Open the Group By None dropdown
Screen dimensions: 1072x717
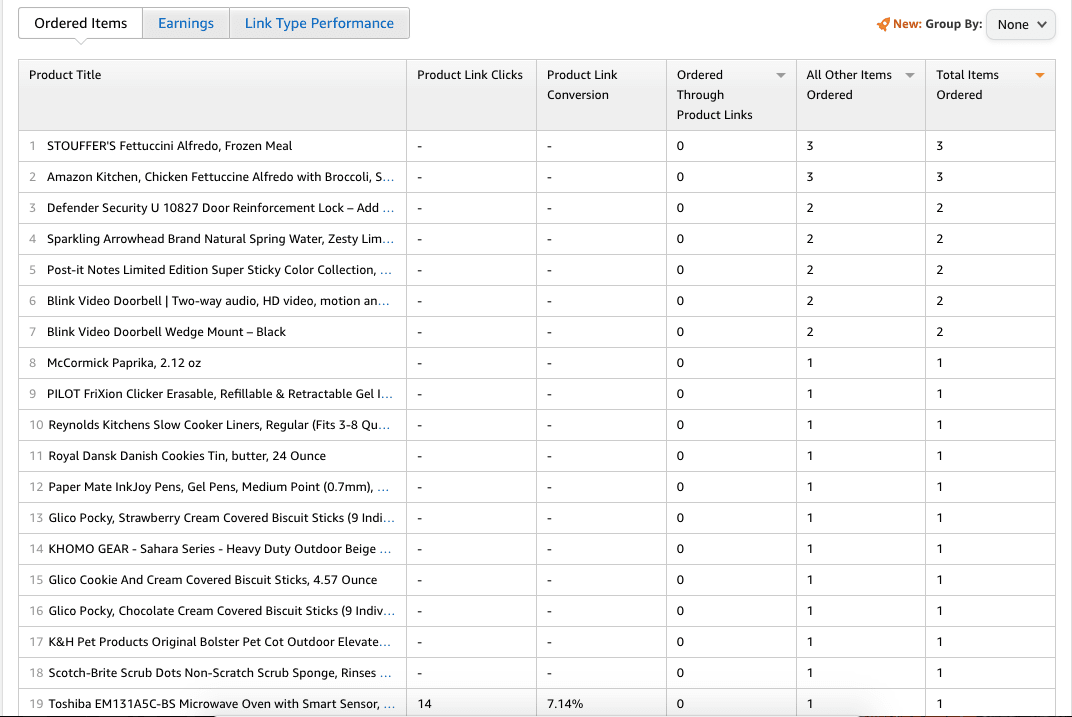(x=1021, y=25)
